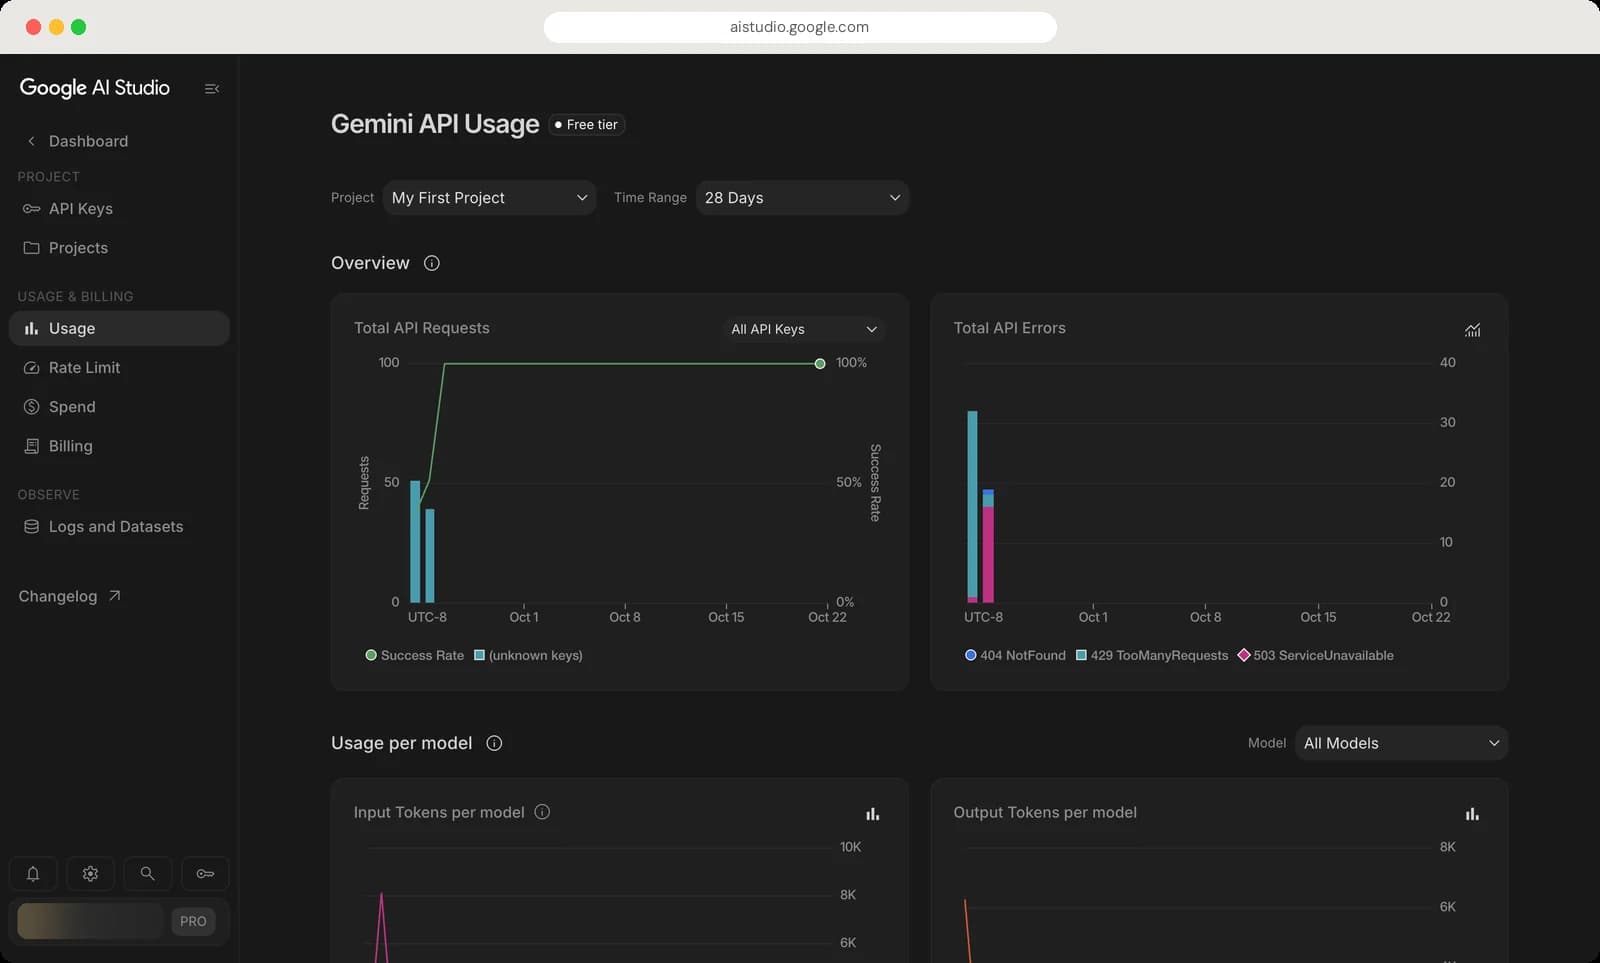Open the All Models dropdown

click(1401, 743)
